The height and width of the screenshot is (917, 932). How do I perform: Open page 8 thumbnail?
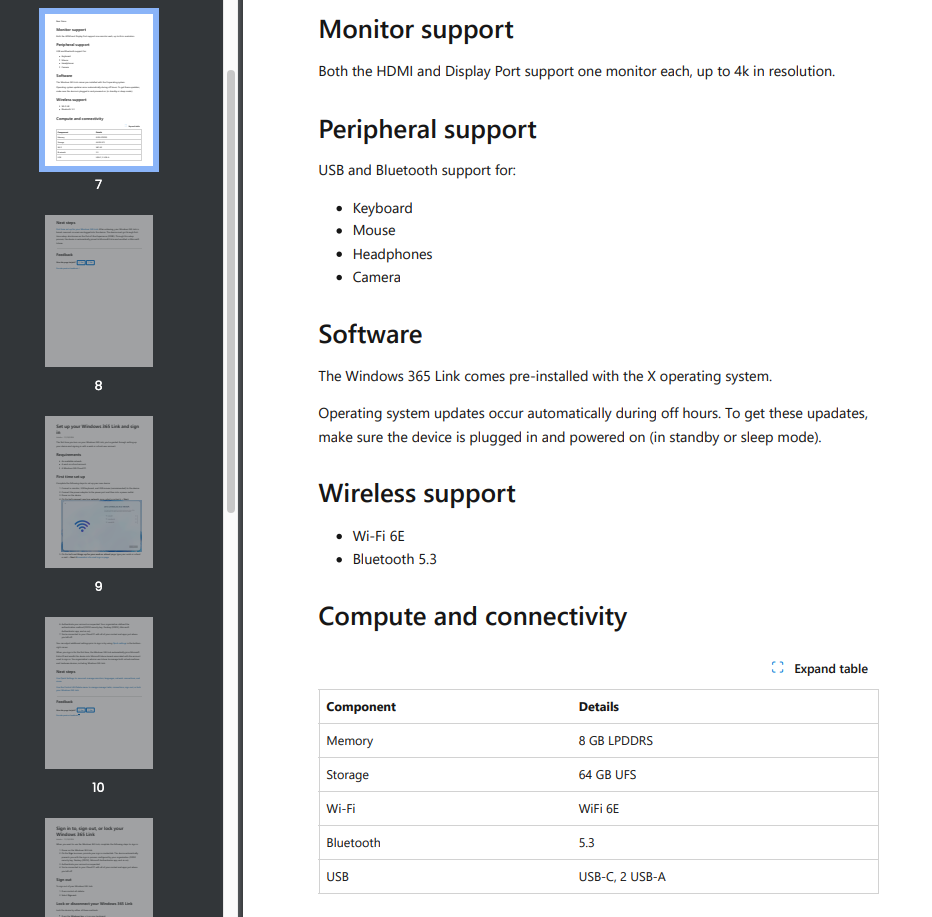tap(99, 291)
